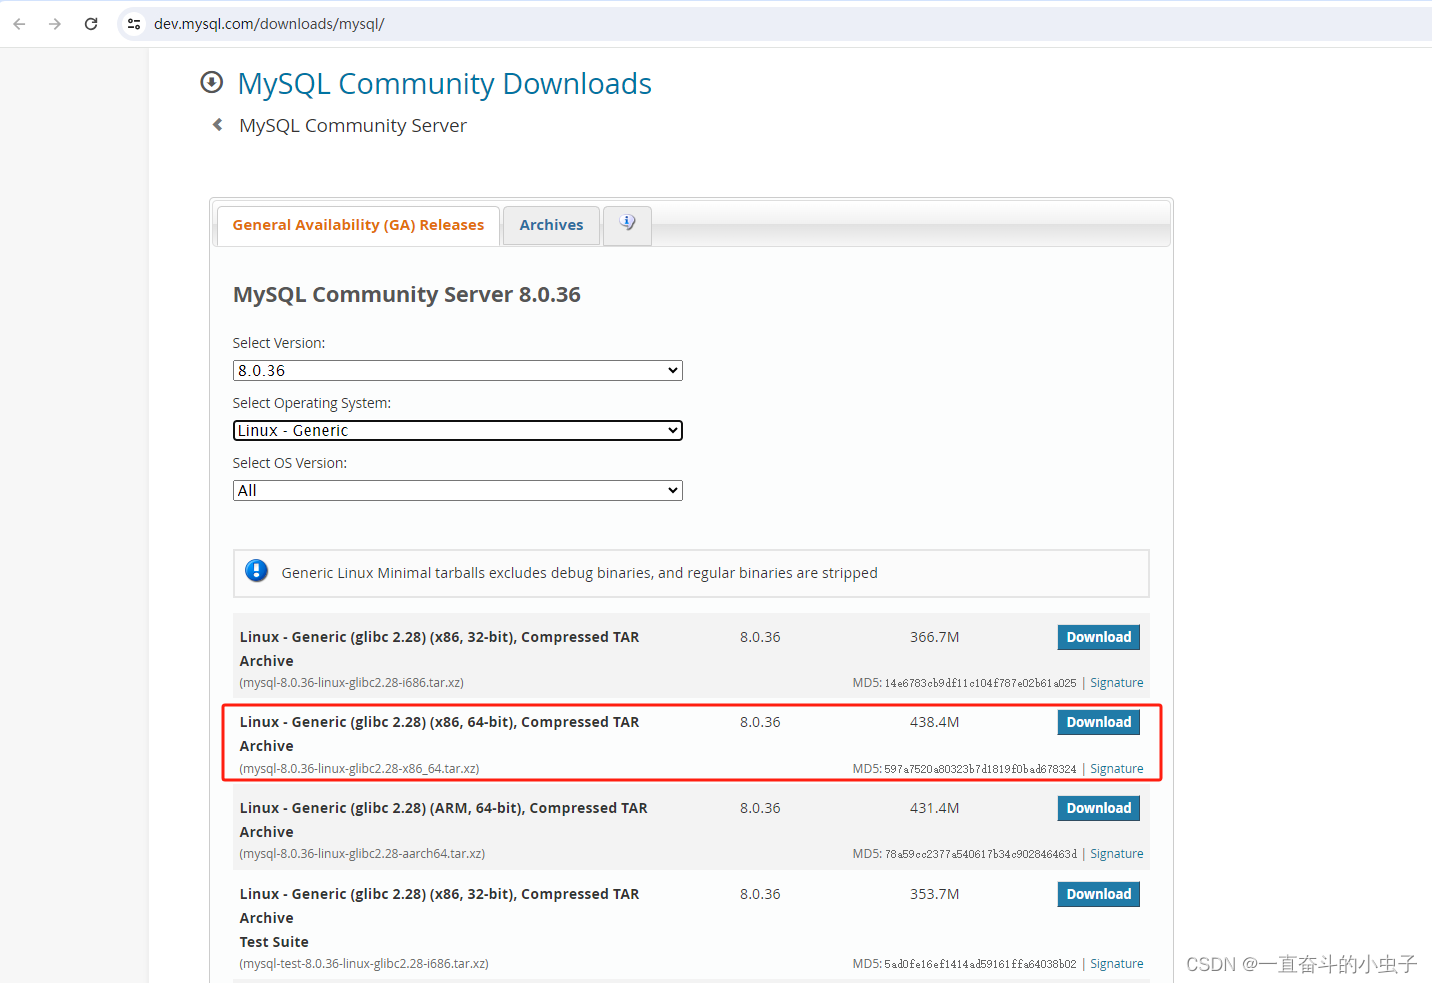The image size is (1432, 983).
Task: Click the browser forward arrow
Action: click(x=55, y=24)
